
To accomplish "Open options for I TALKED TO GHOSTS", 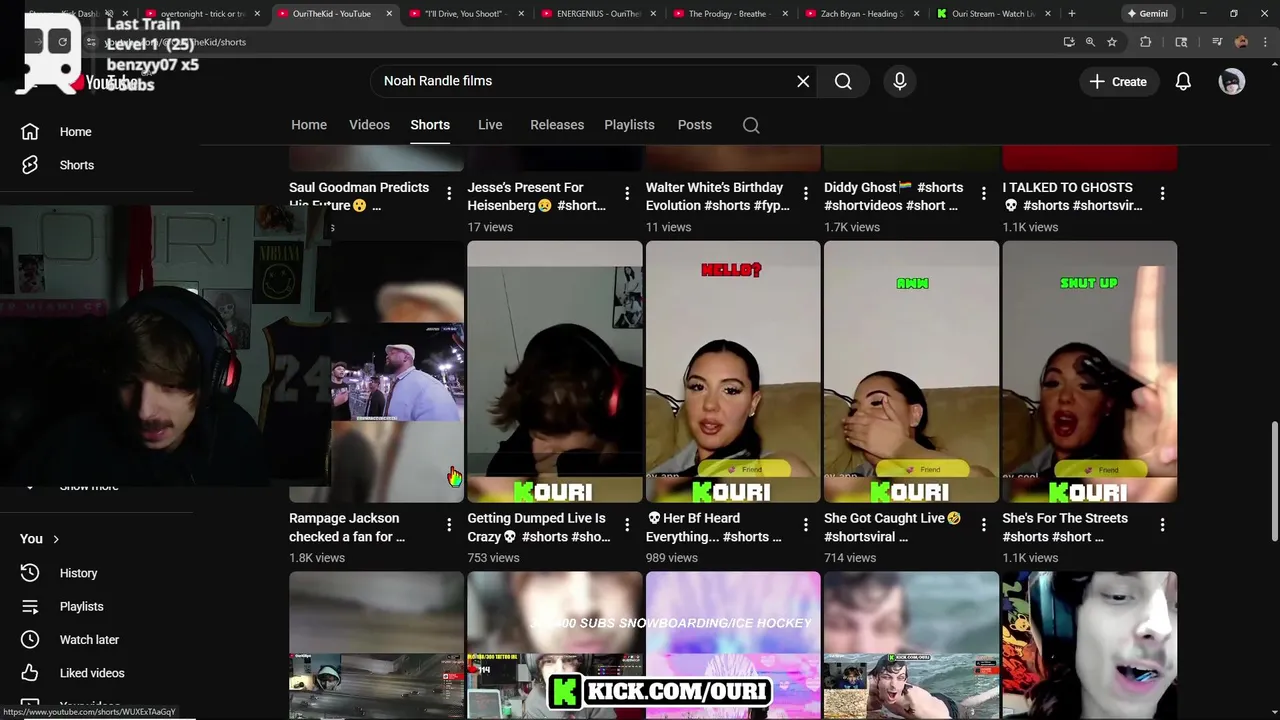I will tap(1162, 193).
